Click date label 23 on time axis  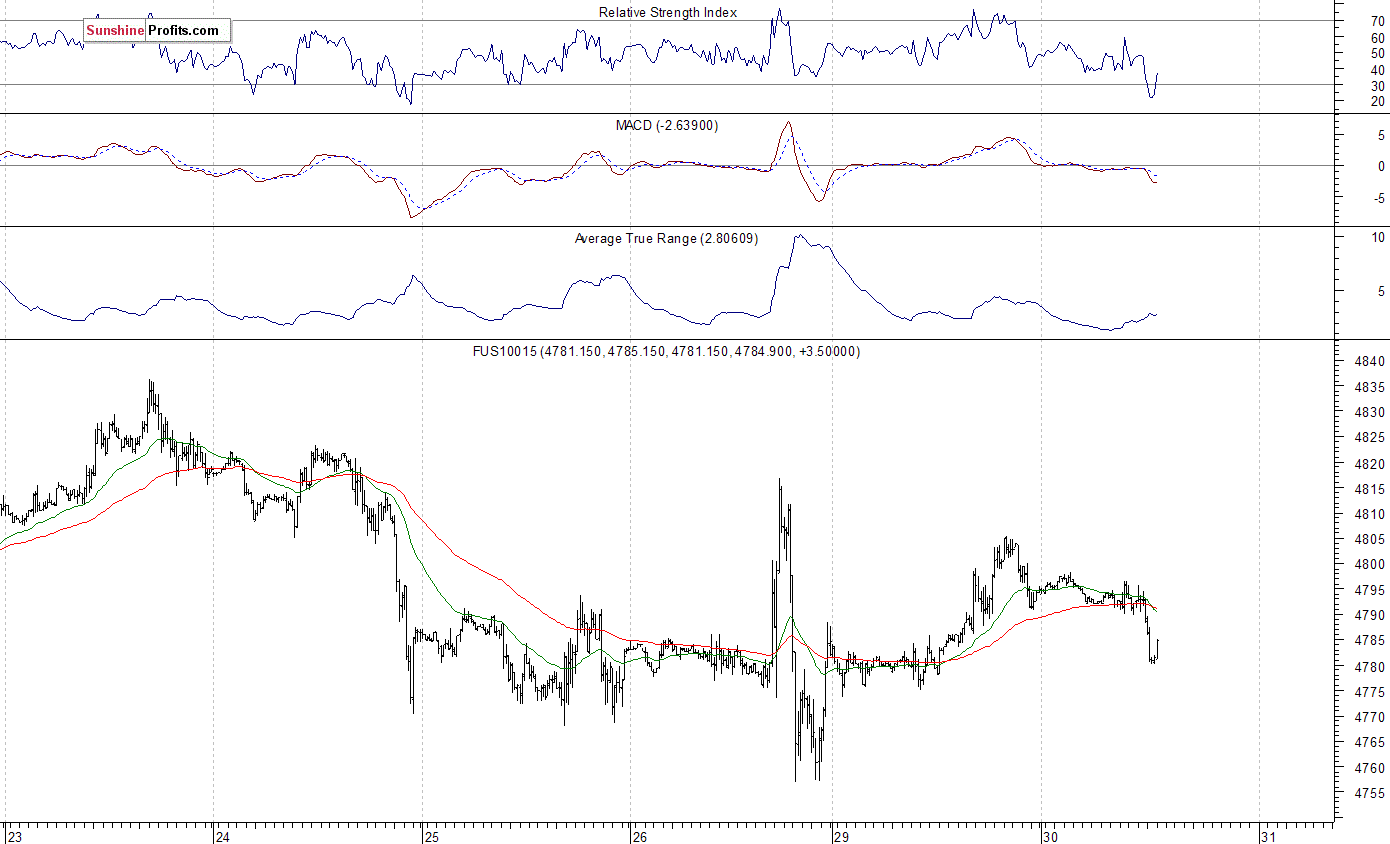click(x=15, y=836)
